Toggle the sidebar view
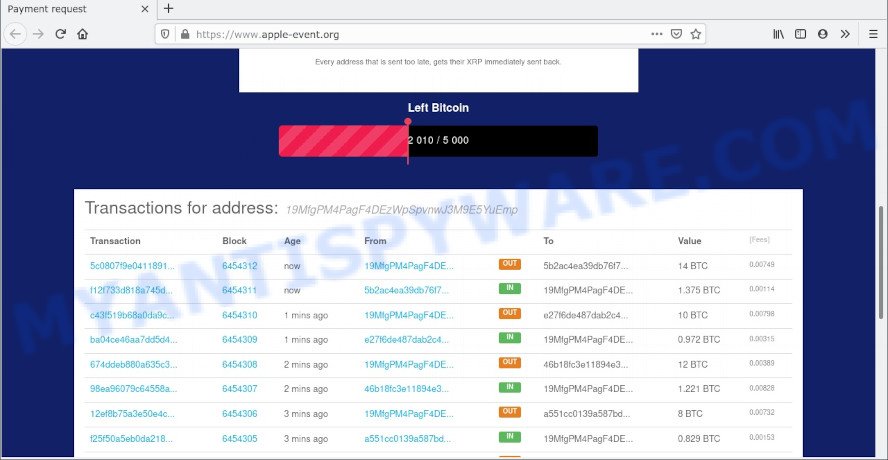888x460 pixels. pos(800,34)
